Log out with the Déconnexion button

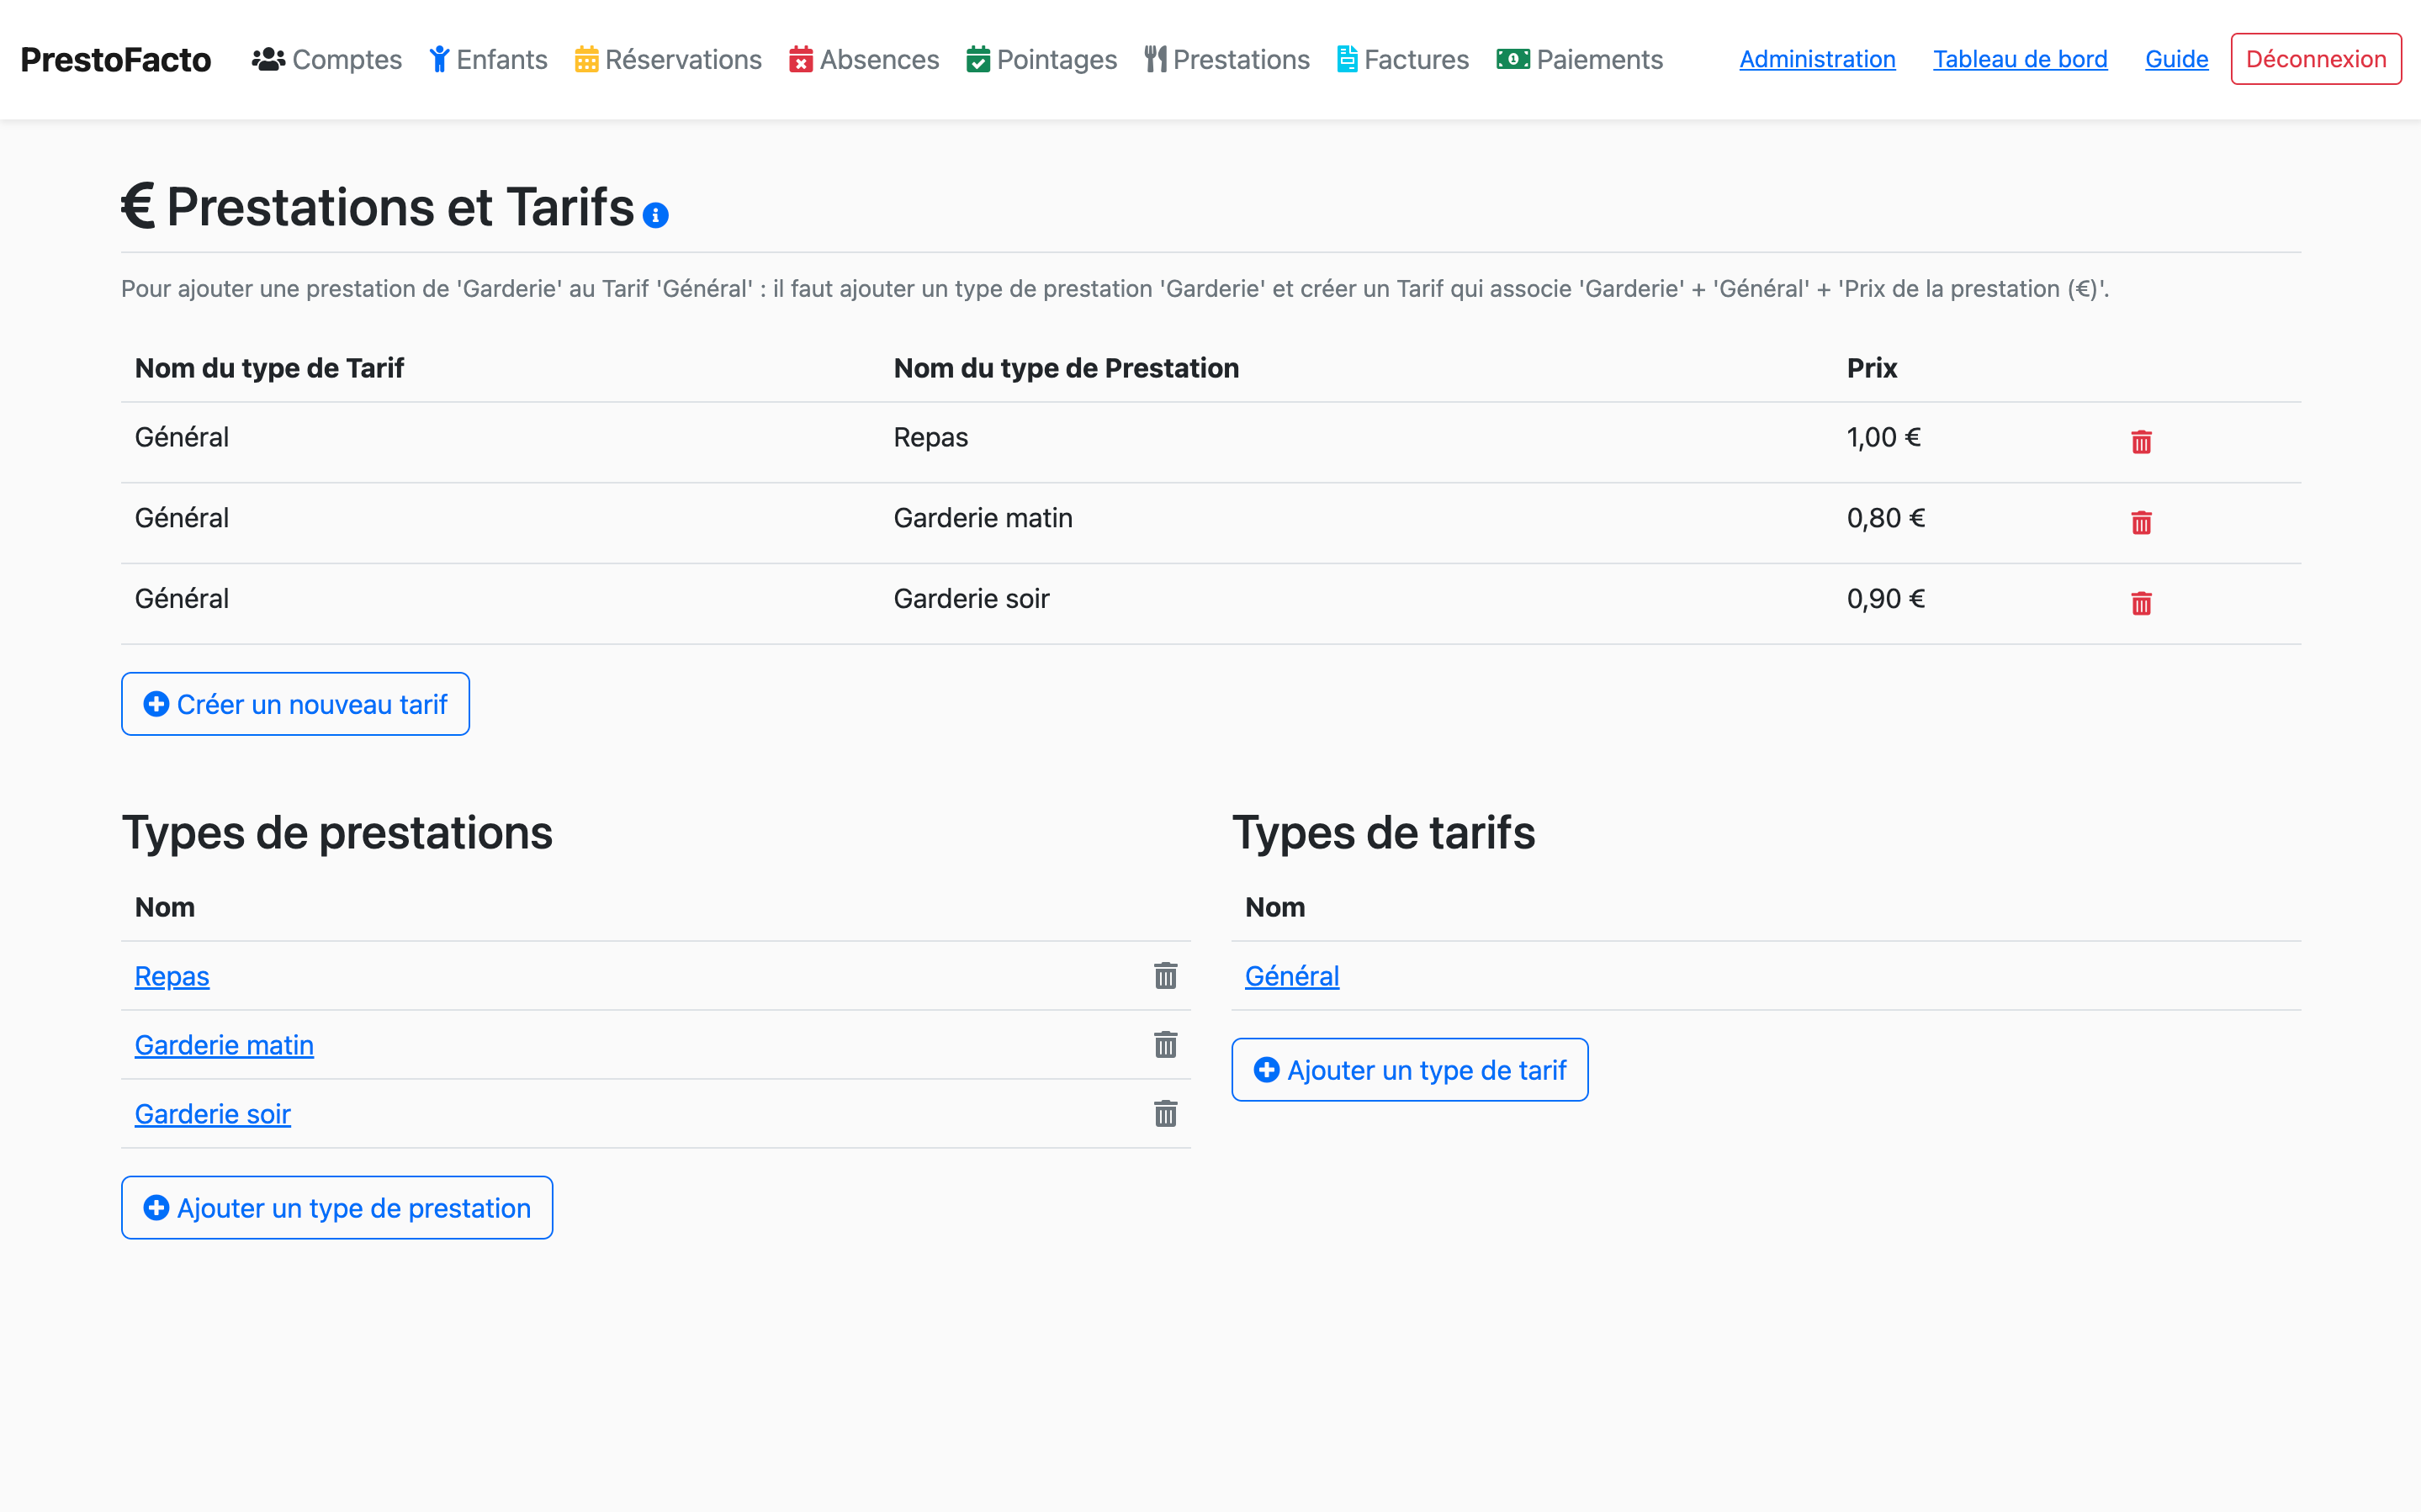(x=2315, y=59)
